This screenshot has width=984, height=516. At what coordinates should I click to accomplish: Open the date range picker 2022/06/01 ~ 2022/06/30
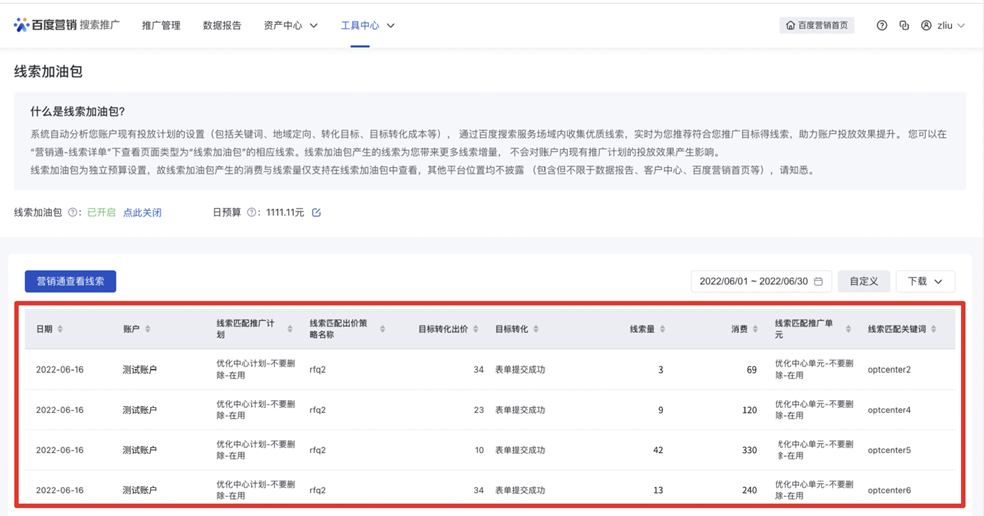[x=761, y=282]
